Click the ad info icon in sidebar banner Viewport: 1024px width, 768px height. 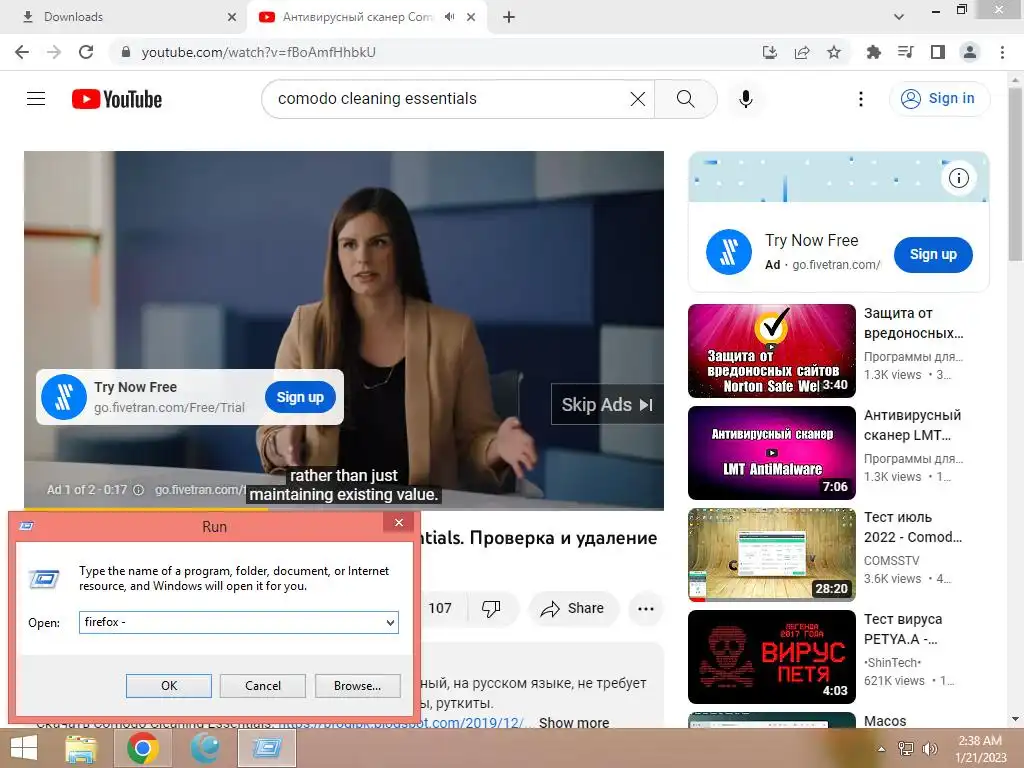point(959,178)
